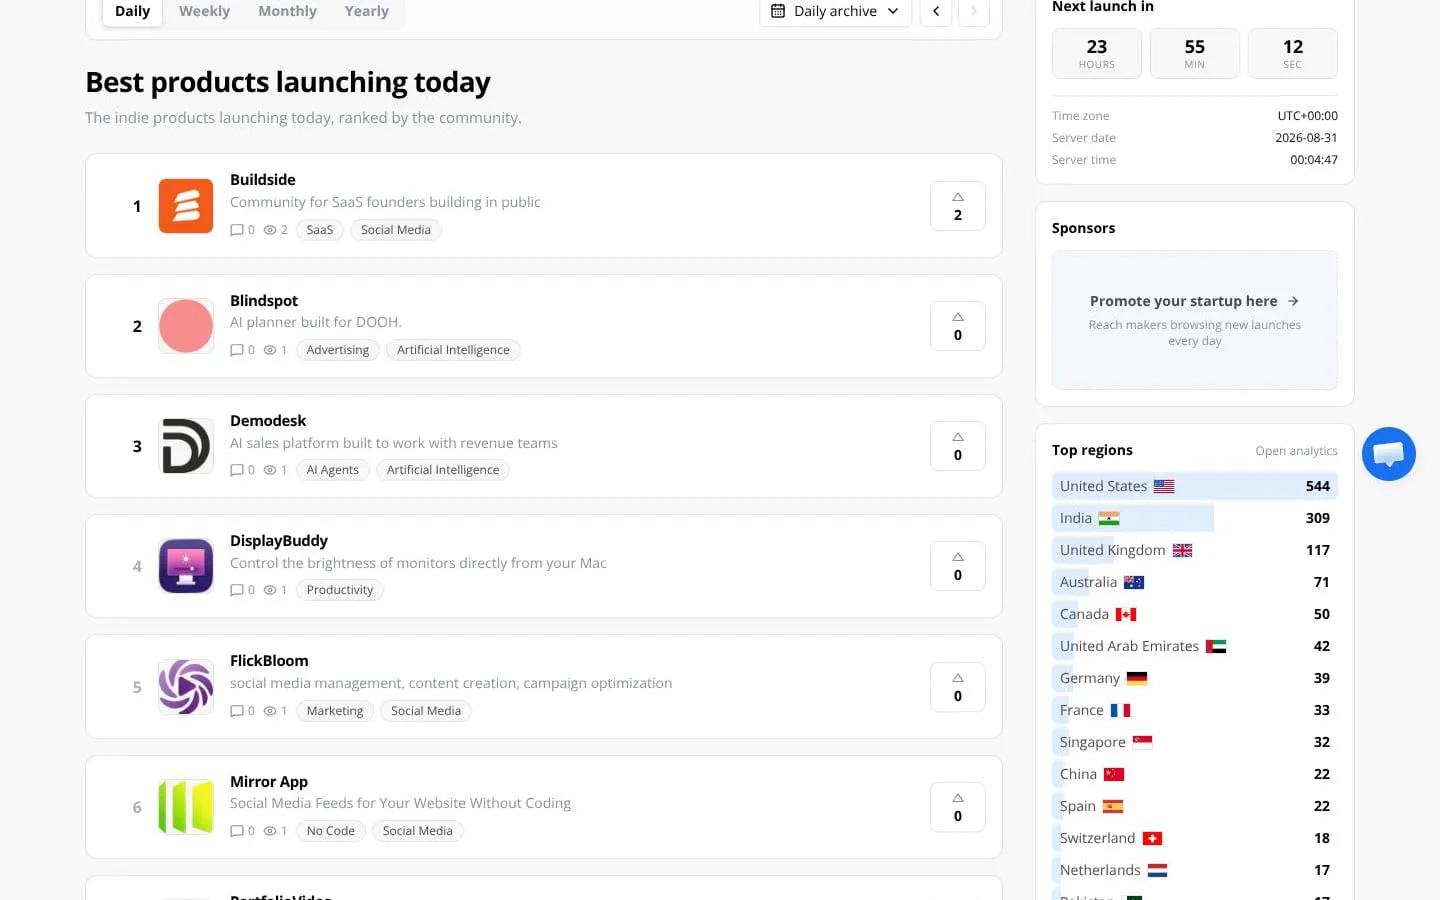
Task: Click the United Arab Emirates region row
Action: pos(1195,646)
